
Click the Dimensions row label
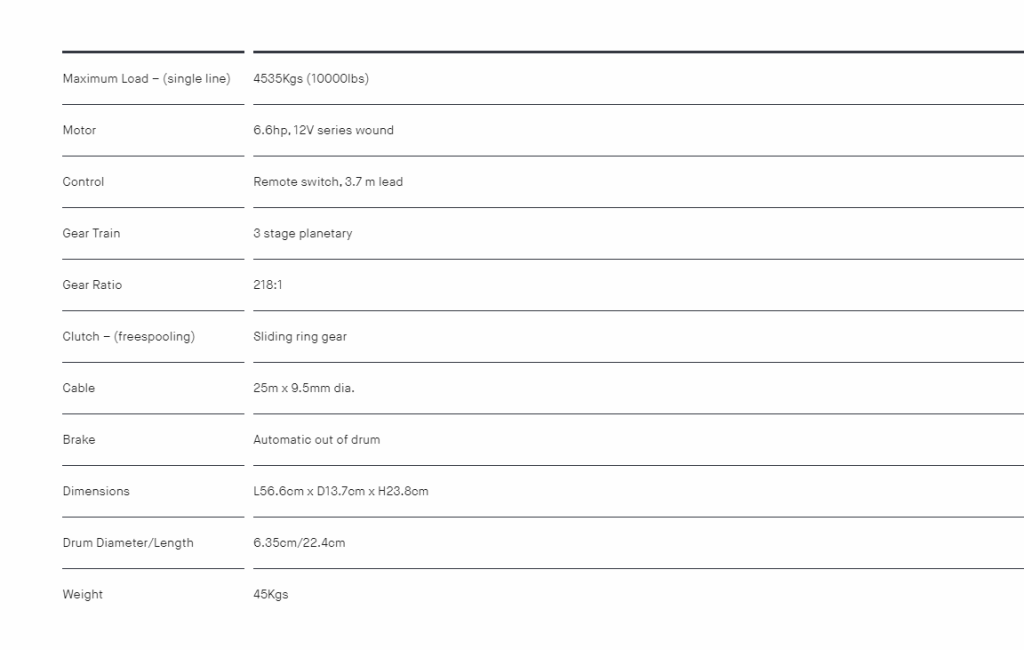click(x=96, y=491)
